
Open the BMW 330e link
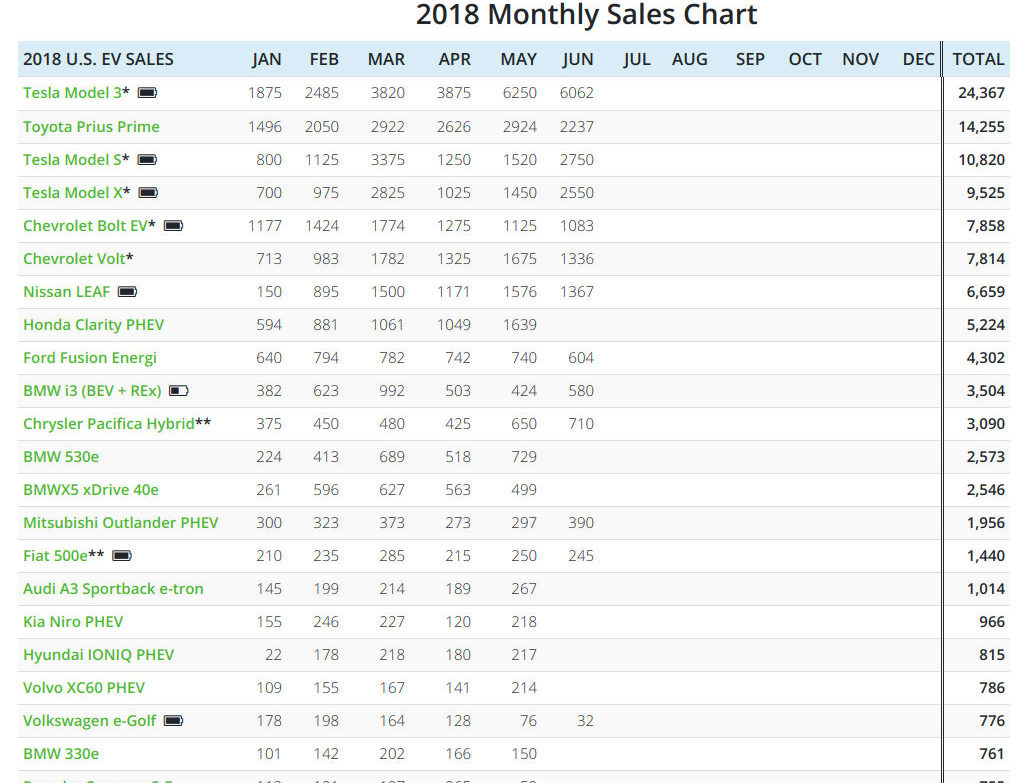click(x=61, y=754)
